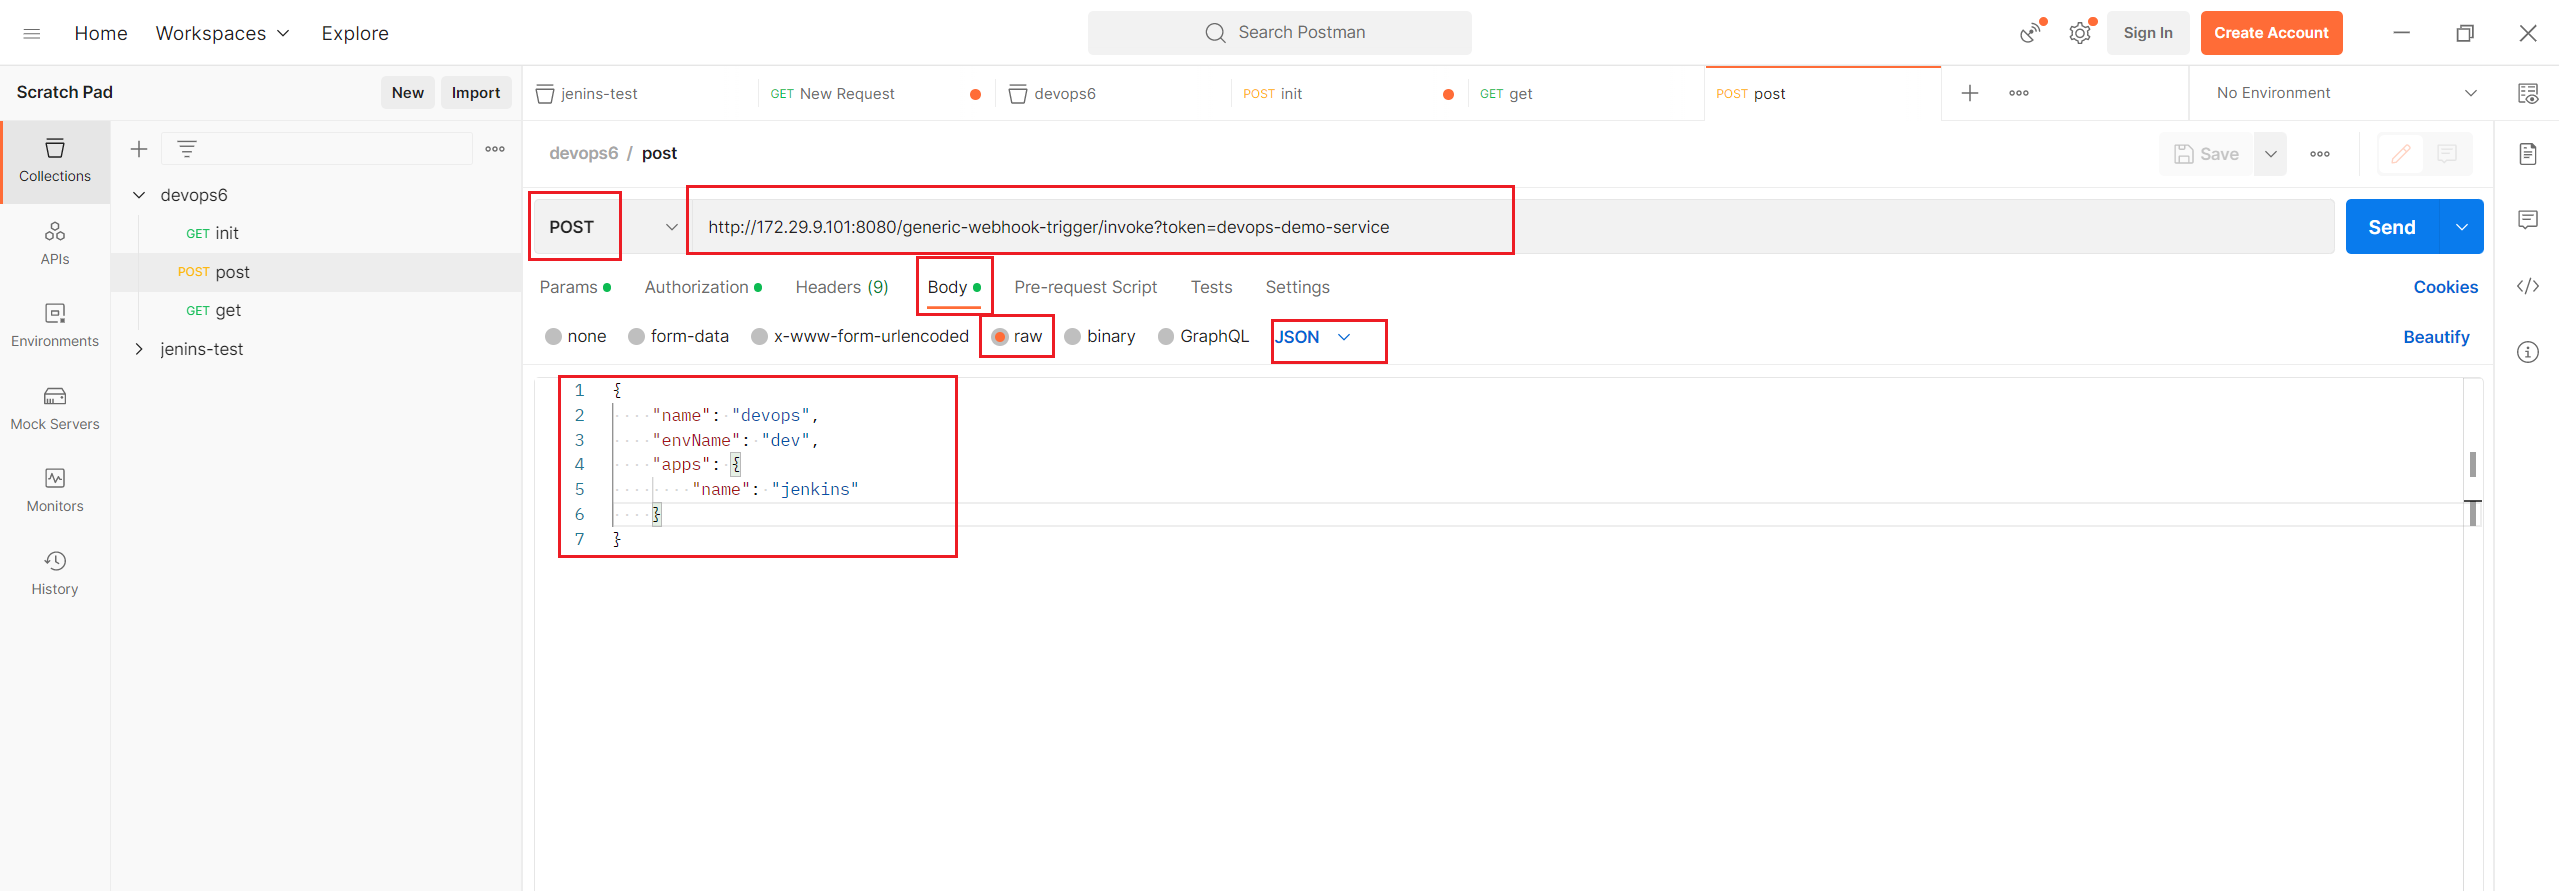Open the GET get tab
Viewport: 2559px width, 891px height.
[x=1586, y=93]
